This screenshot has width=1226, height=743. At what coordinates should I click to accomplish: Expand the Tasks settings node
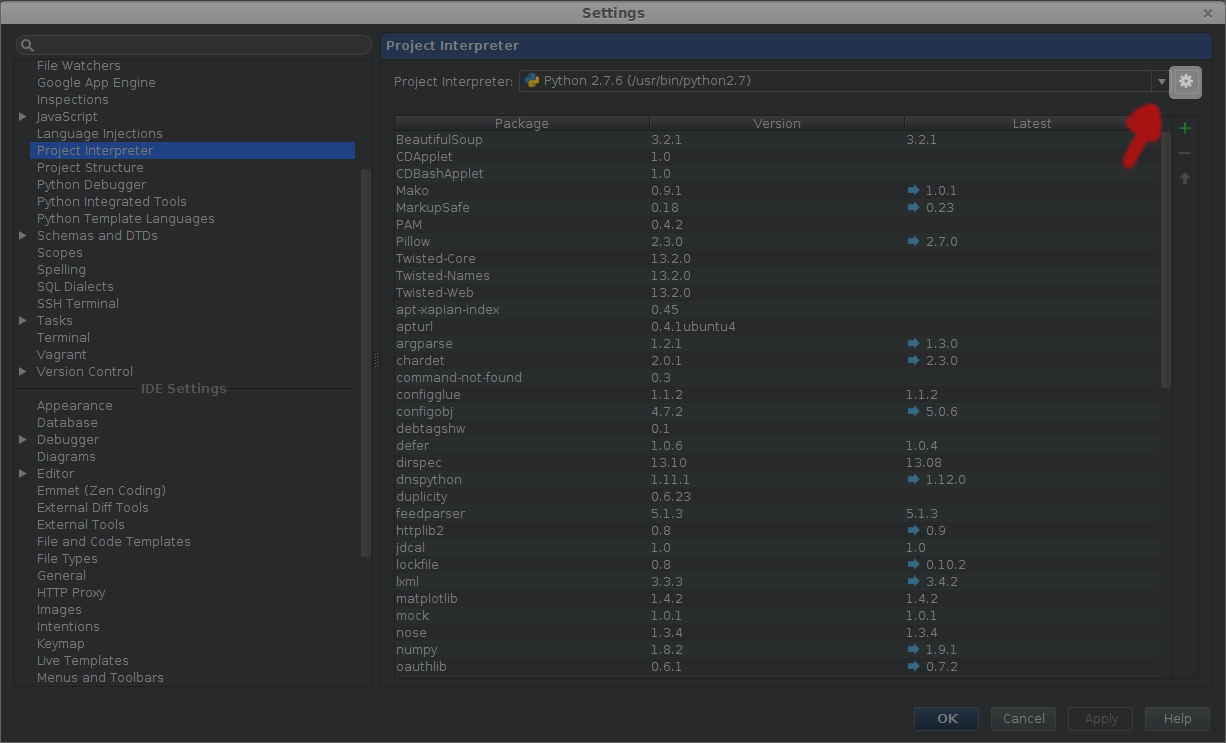tap(23, 321)
